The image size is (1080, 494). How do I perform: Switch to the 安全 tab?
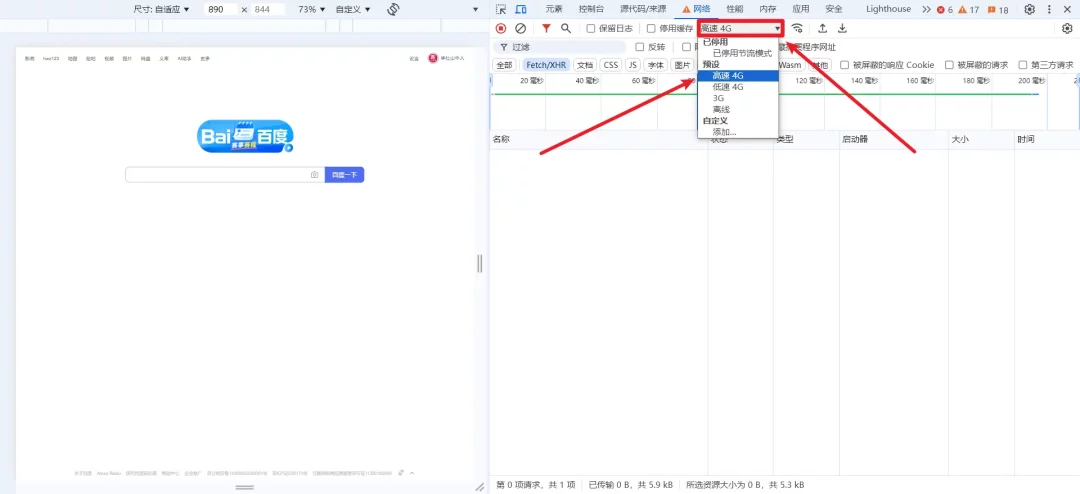[833, 9]
